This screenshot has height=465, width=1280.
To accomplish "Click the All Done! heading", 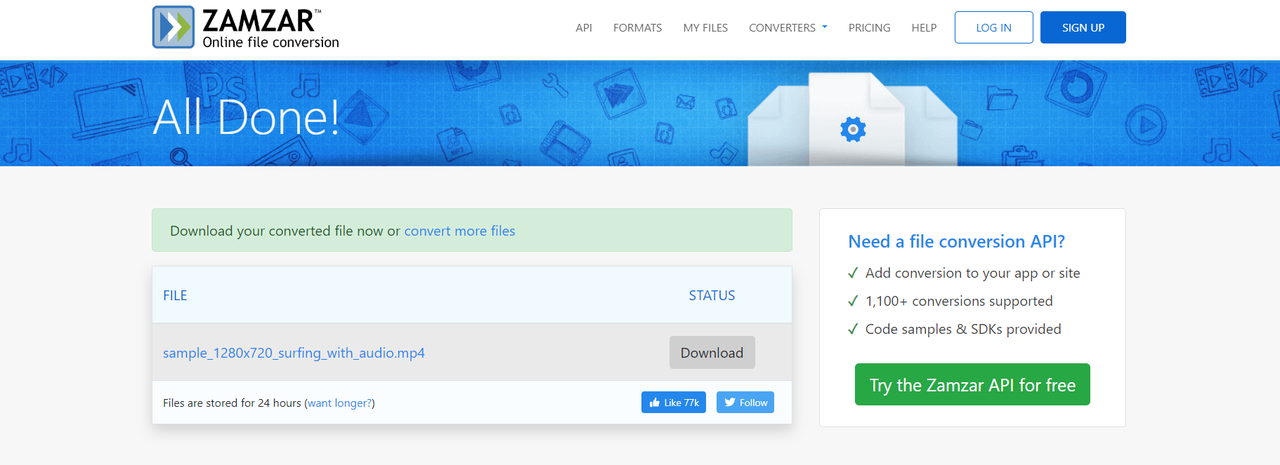I will click(x=246, y=118).
